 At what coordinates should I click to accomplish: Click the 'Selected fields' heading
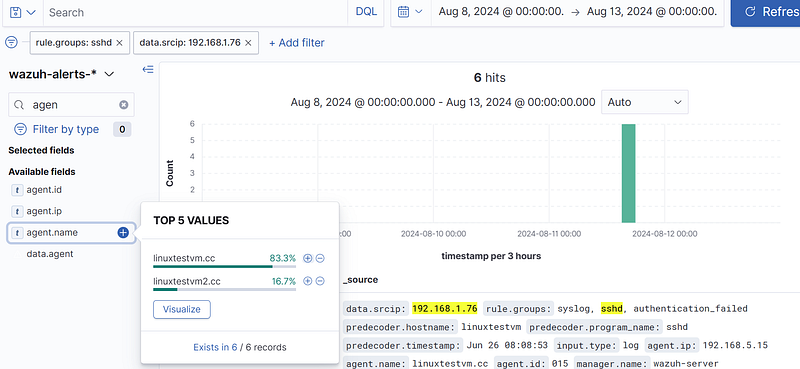coord(41,150)
